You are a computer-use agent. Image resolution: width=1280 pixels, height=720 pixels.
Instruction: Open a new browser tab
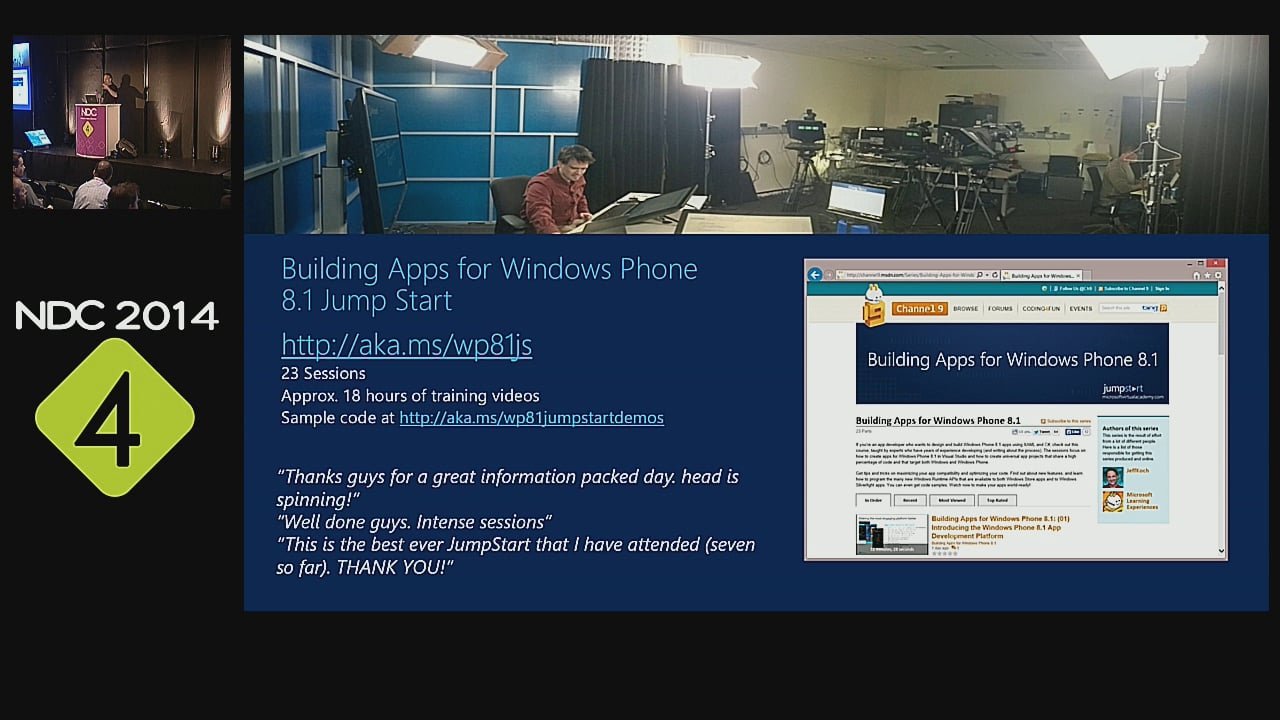[x=1088, y=276]
